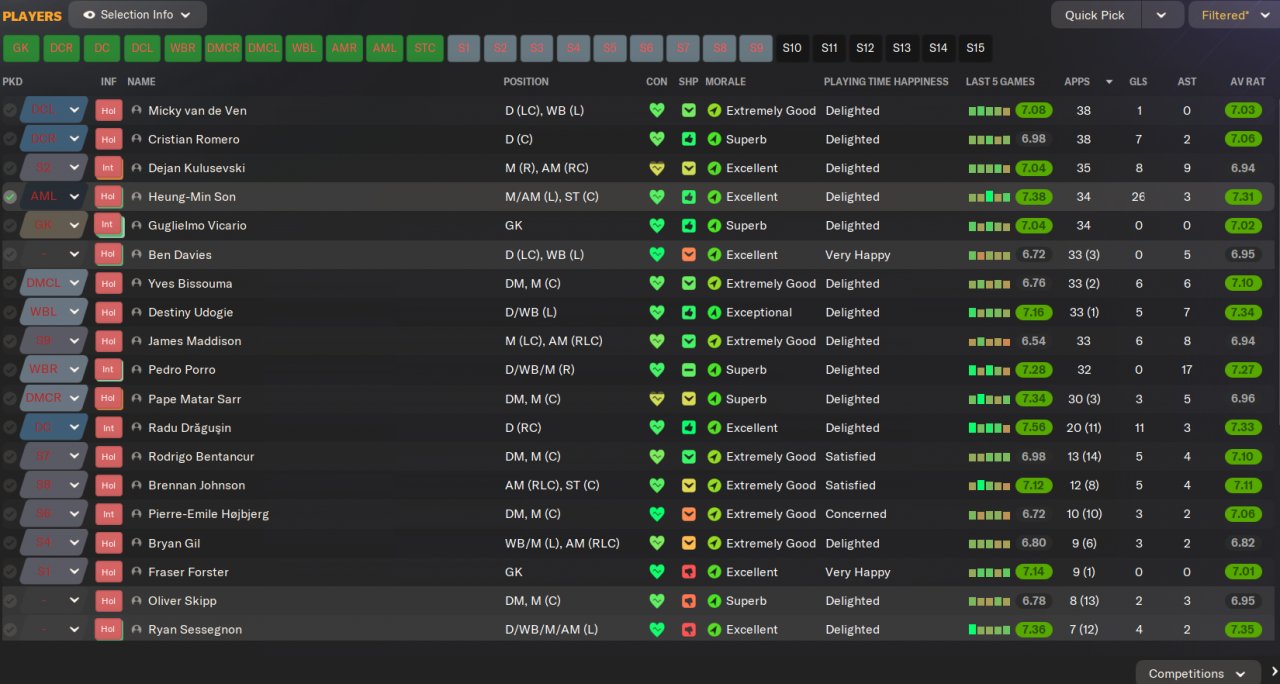
Task: Toggle selection check for Ryan Sessegnon
Action: [10, 630]
